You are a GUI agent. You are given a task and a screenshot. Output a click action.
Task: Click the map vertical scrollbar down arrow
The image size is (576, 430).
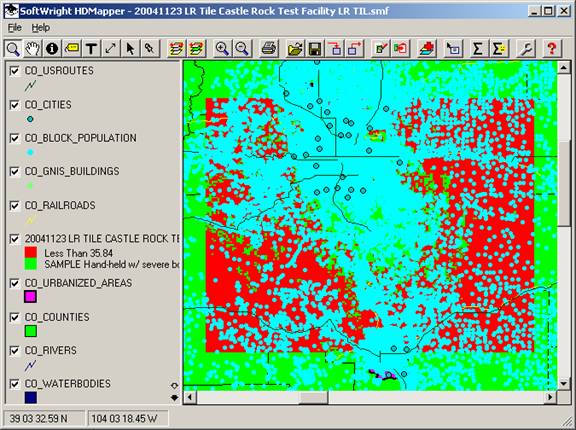pyautogui.click(x=564, y=384)
